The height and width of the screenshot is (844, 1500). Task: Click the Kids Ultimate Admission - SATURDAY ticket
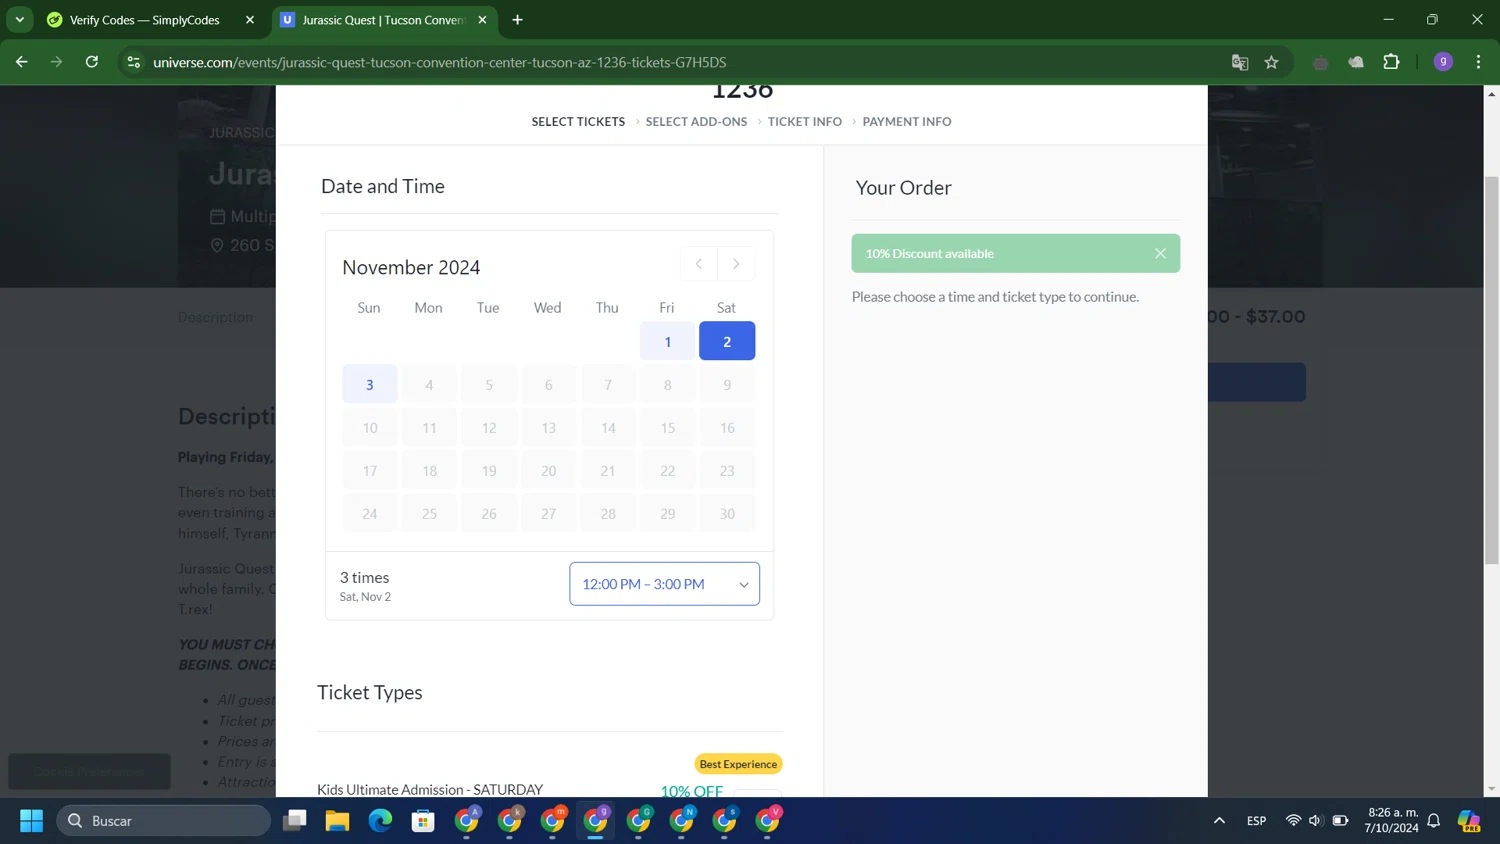(x=430, y=790)
